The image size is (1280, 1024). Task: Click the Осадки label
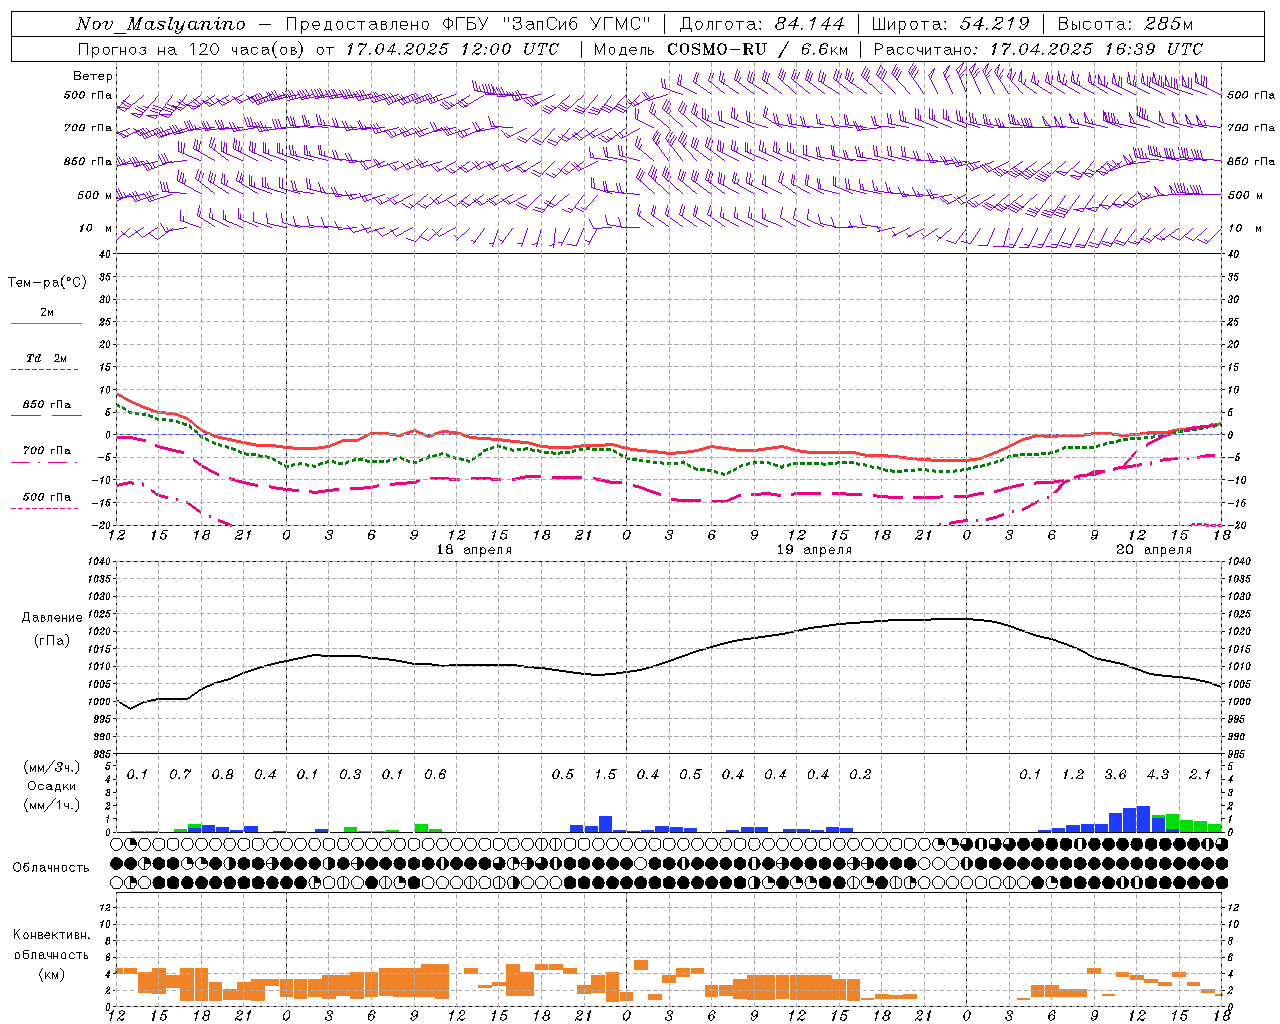coord(51,786)
